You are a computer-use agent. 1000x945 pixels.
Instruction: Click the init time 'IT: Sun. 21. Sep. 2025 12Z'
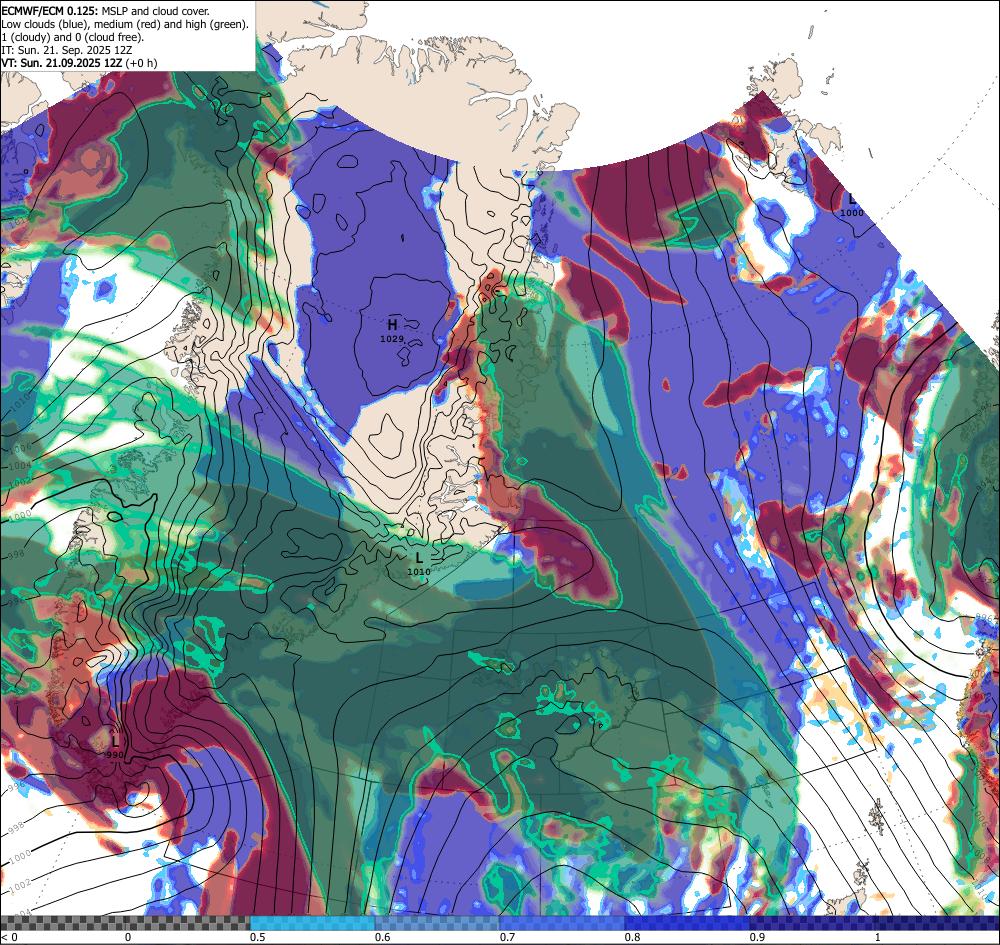67,50
